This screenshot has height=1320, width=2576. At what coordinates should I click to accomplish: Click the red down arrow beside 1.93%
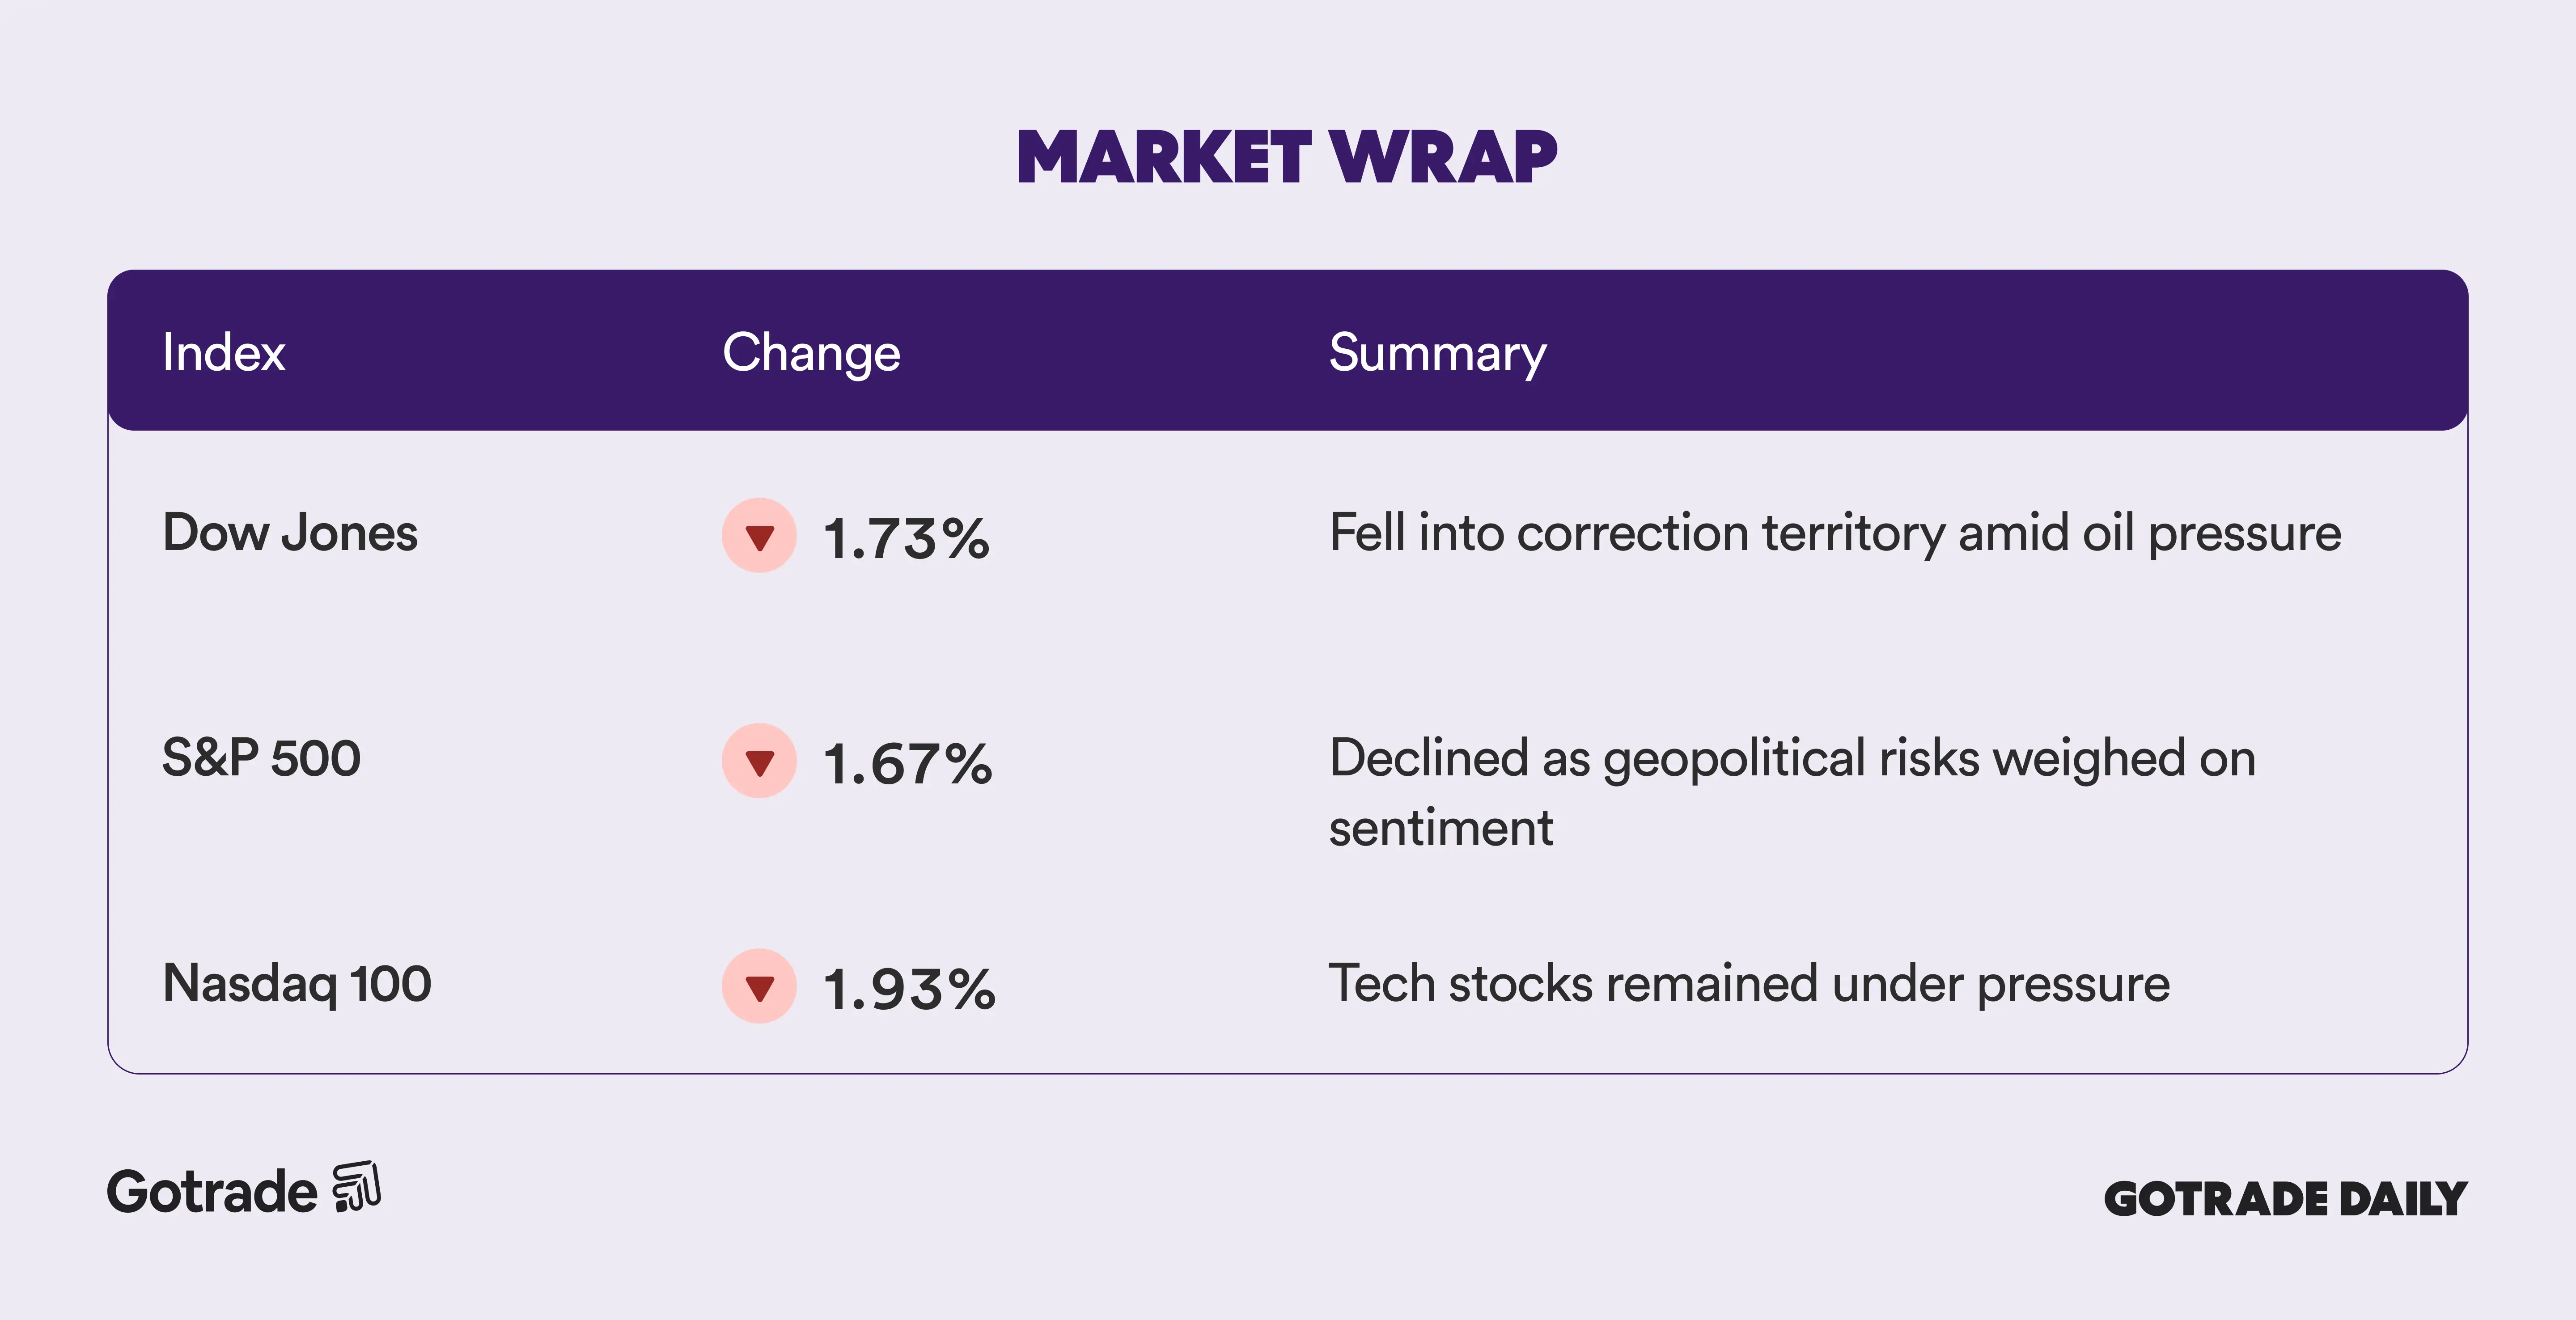pos(759,986)
